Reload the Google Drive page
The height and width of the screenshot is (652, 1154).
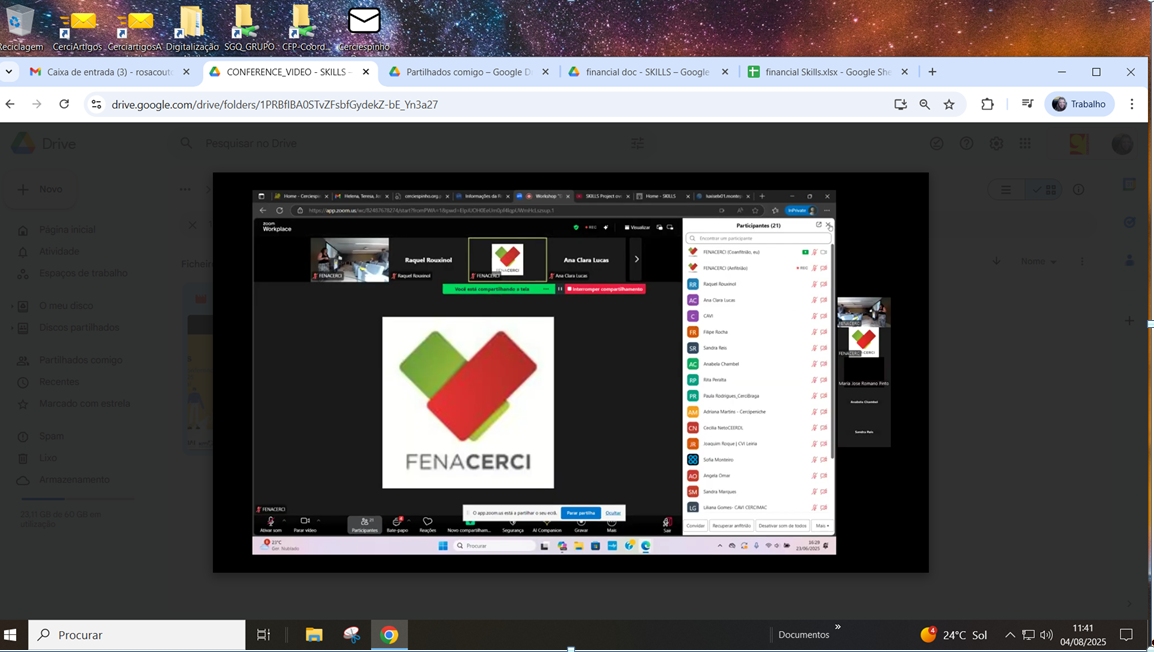64,104
